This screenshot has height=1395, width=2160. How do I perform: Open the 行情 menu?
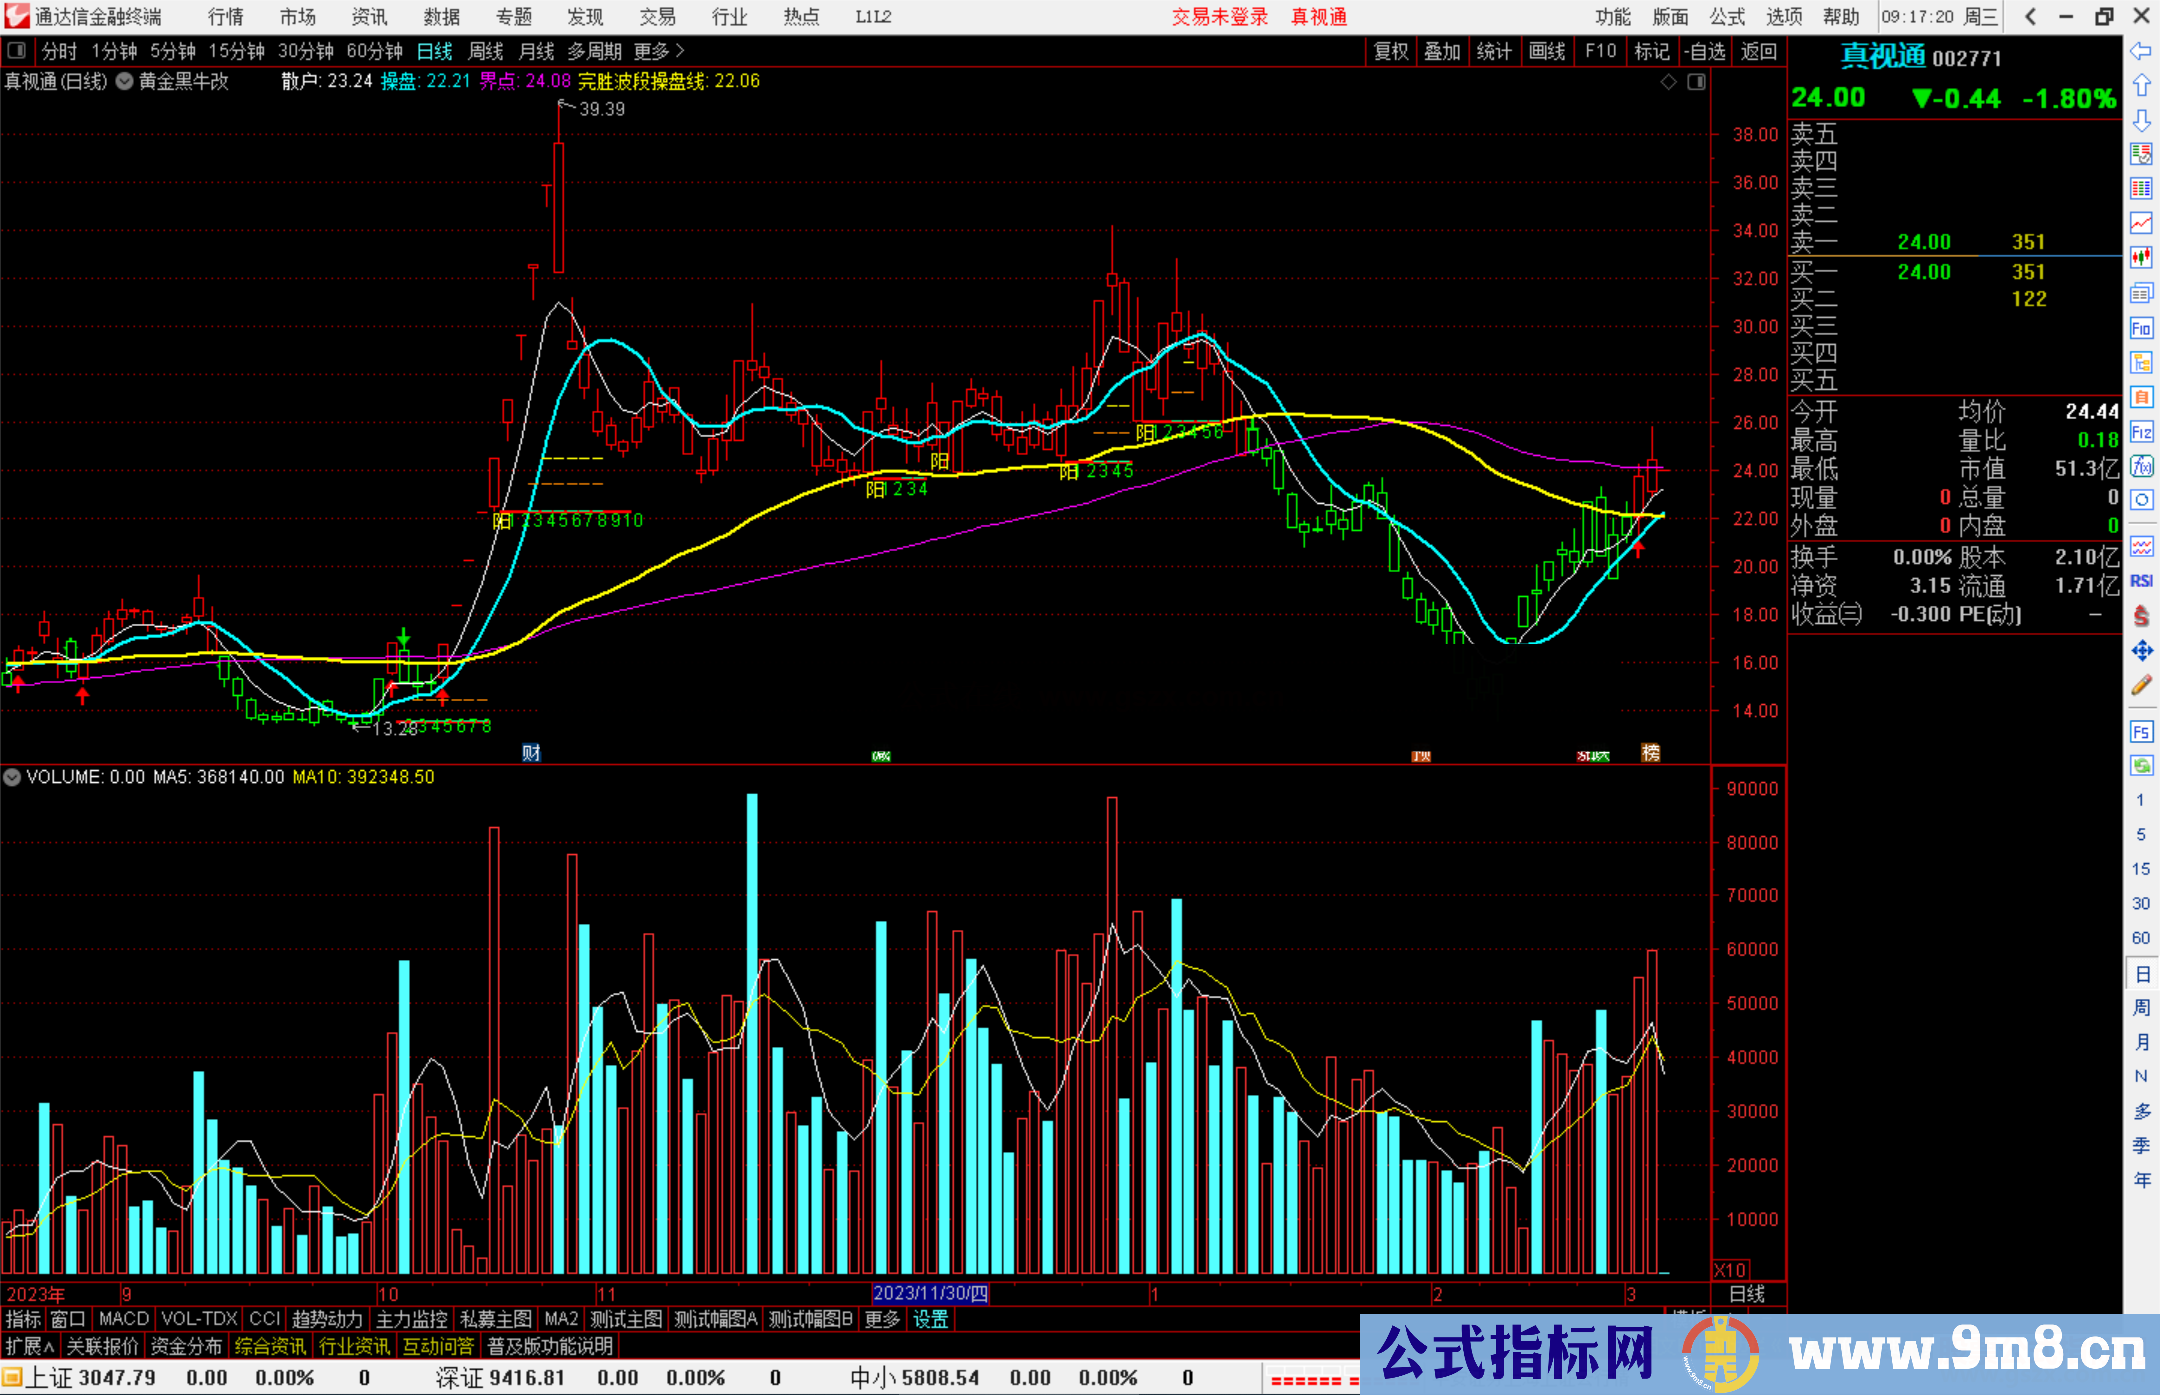tap(226, 17)
